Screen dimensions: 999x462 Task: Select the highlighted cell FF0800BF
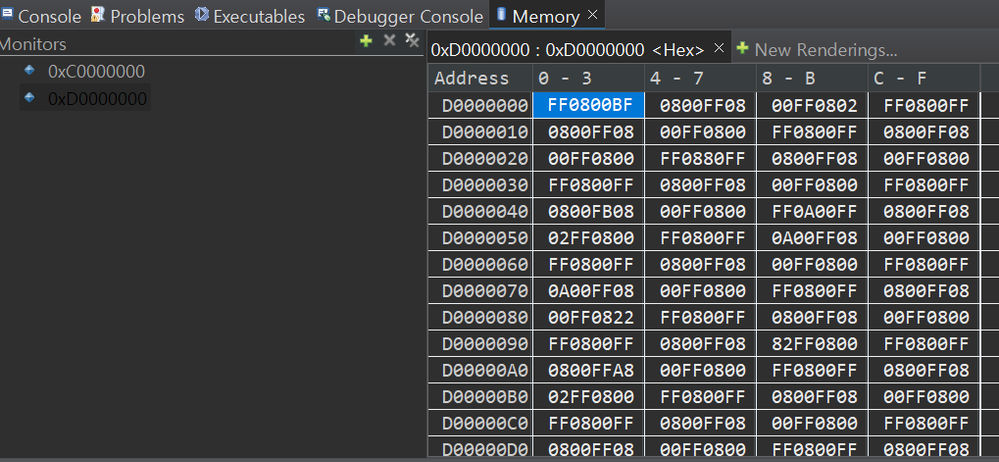589,105
